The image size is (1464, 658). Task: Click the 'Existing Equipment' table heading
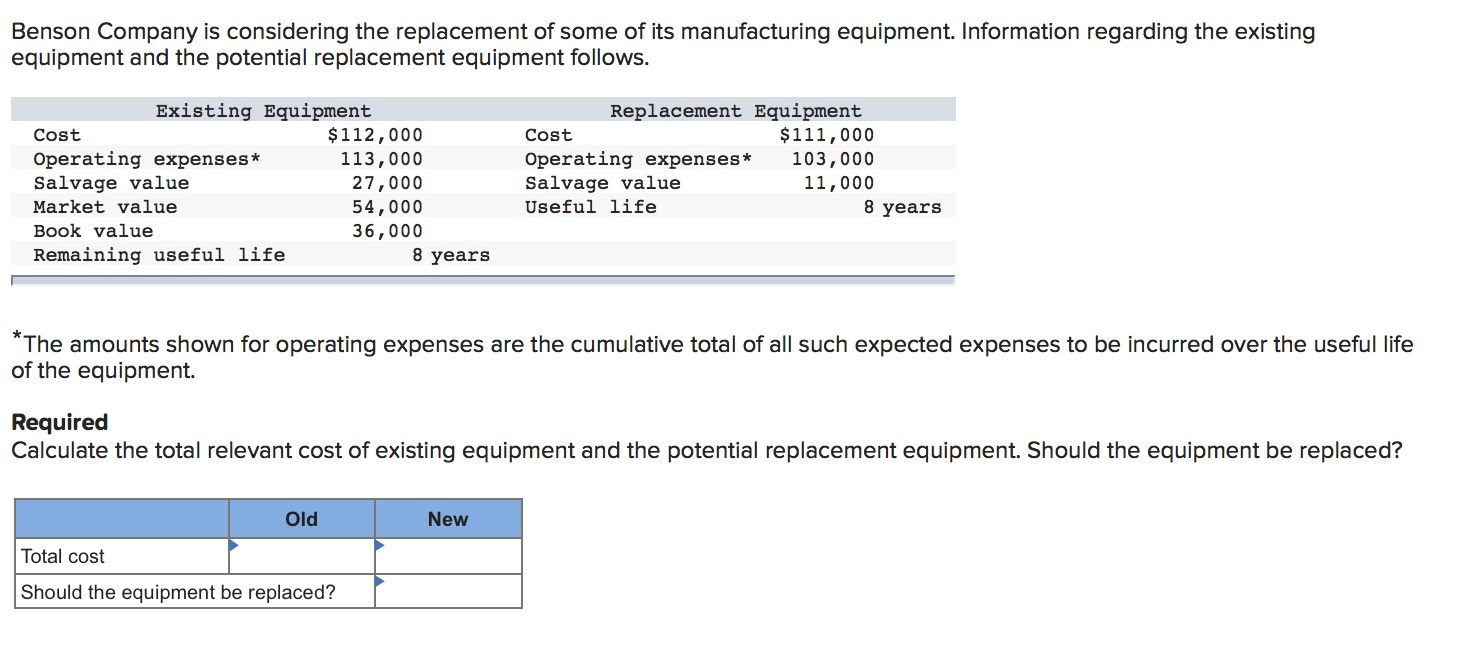pos(263,111)
